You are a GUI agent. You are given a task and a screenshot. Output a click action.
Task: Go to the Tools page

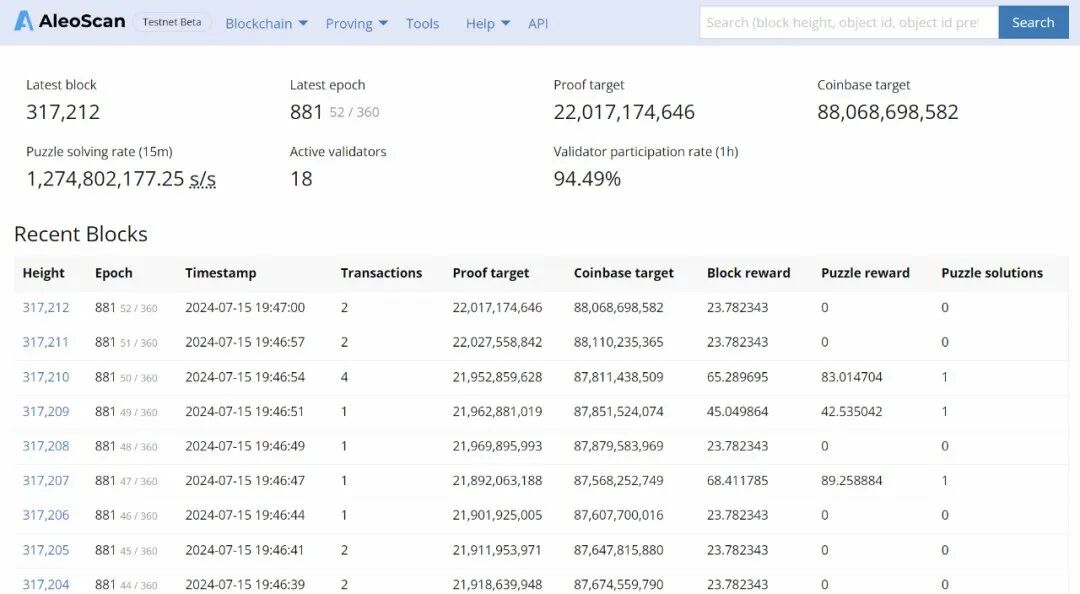click(422, 23)
